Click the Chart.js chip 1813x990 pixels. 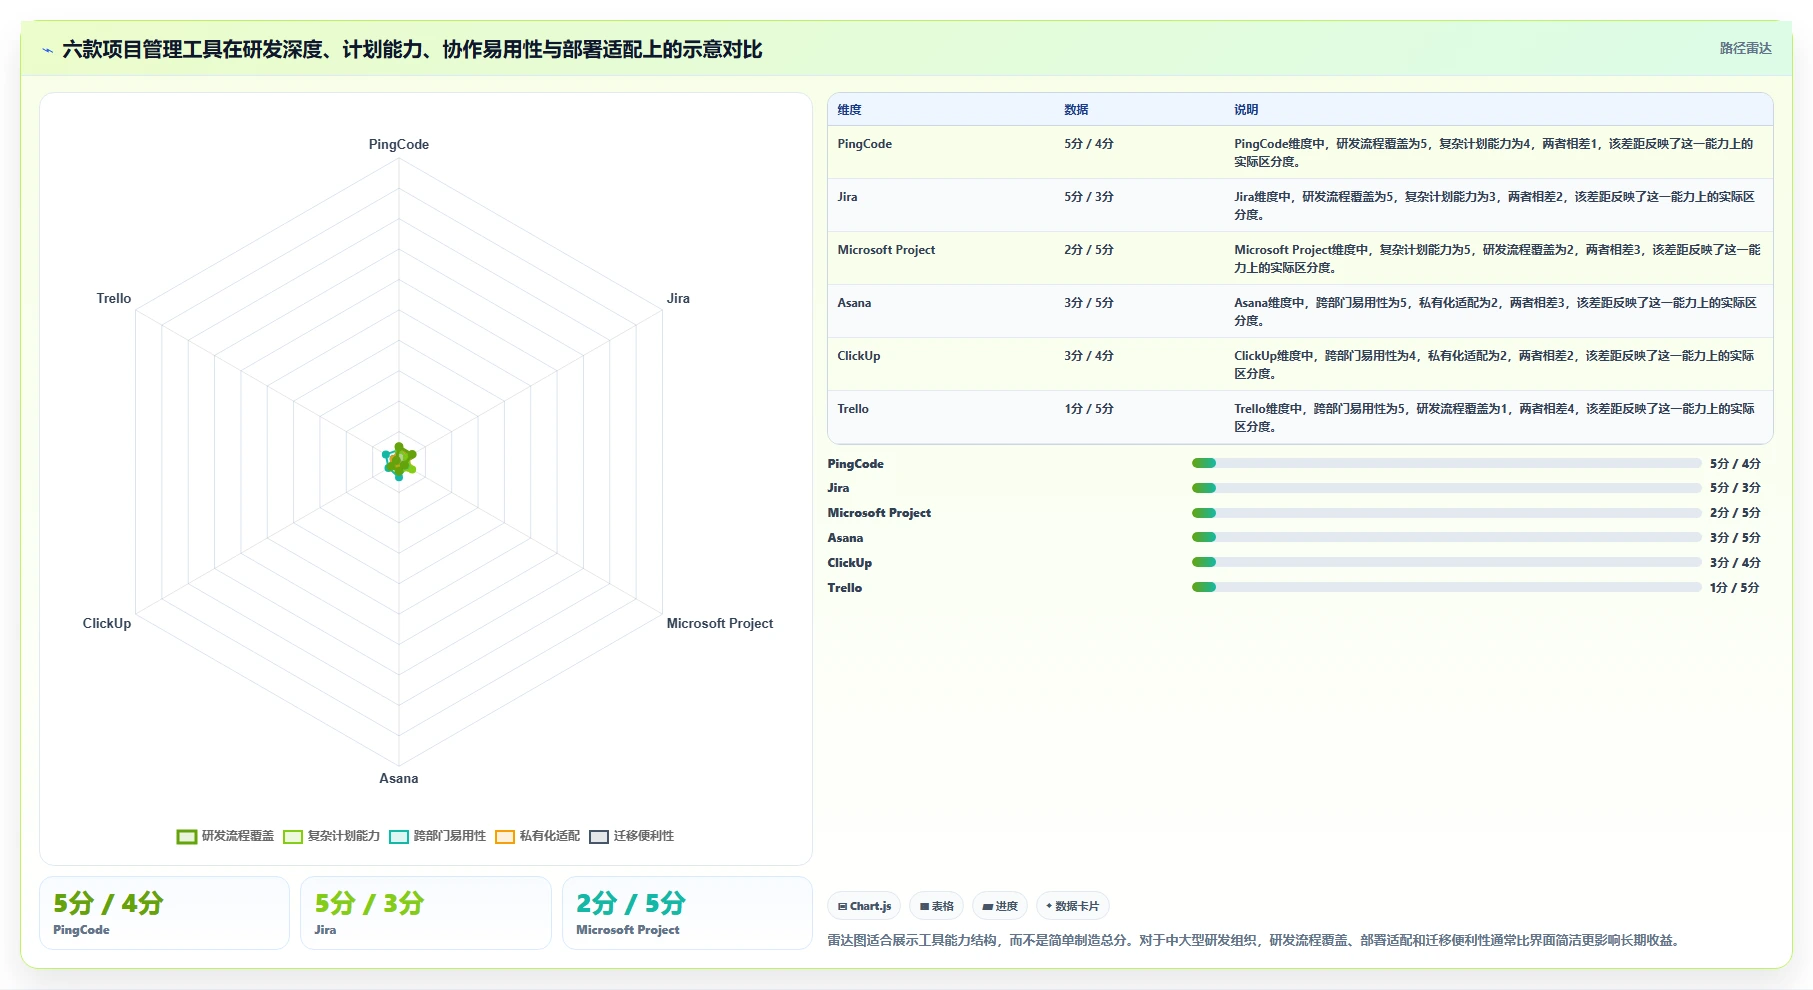[864, 906]
